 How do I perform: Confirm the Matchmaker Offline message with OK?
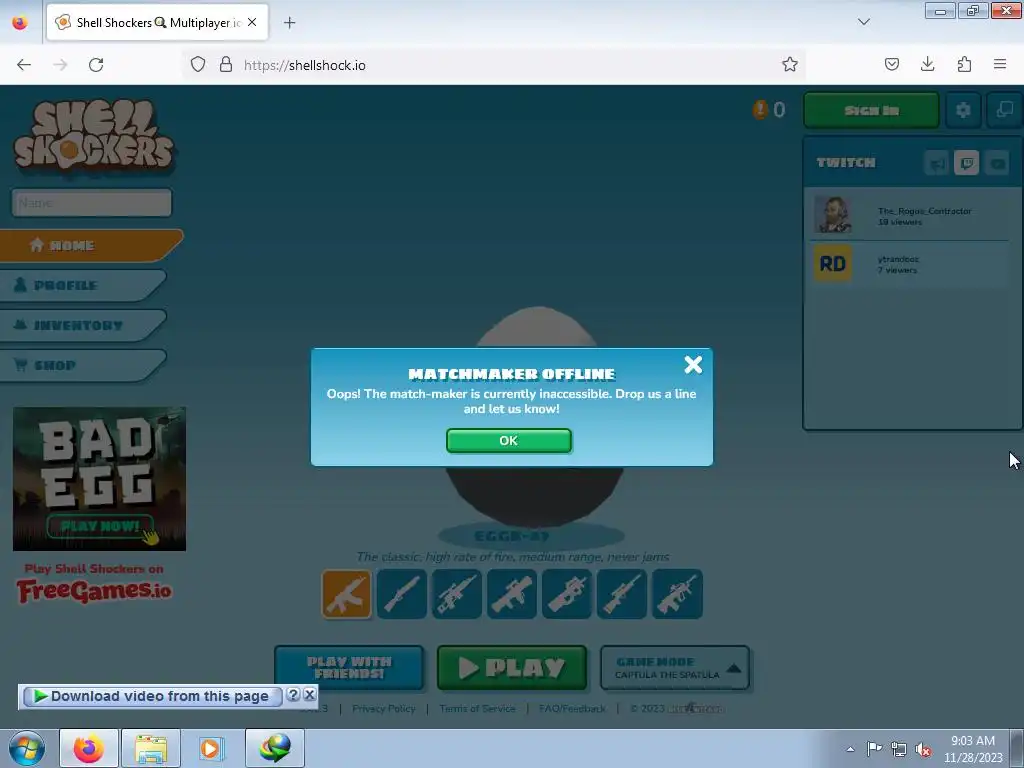pos(509,440)
